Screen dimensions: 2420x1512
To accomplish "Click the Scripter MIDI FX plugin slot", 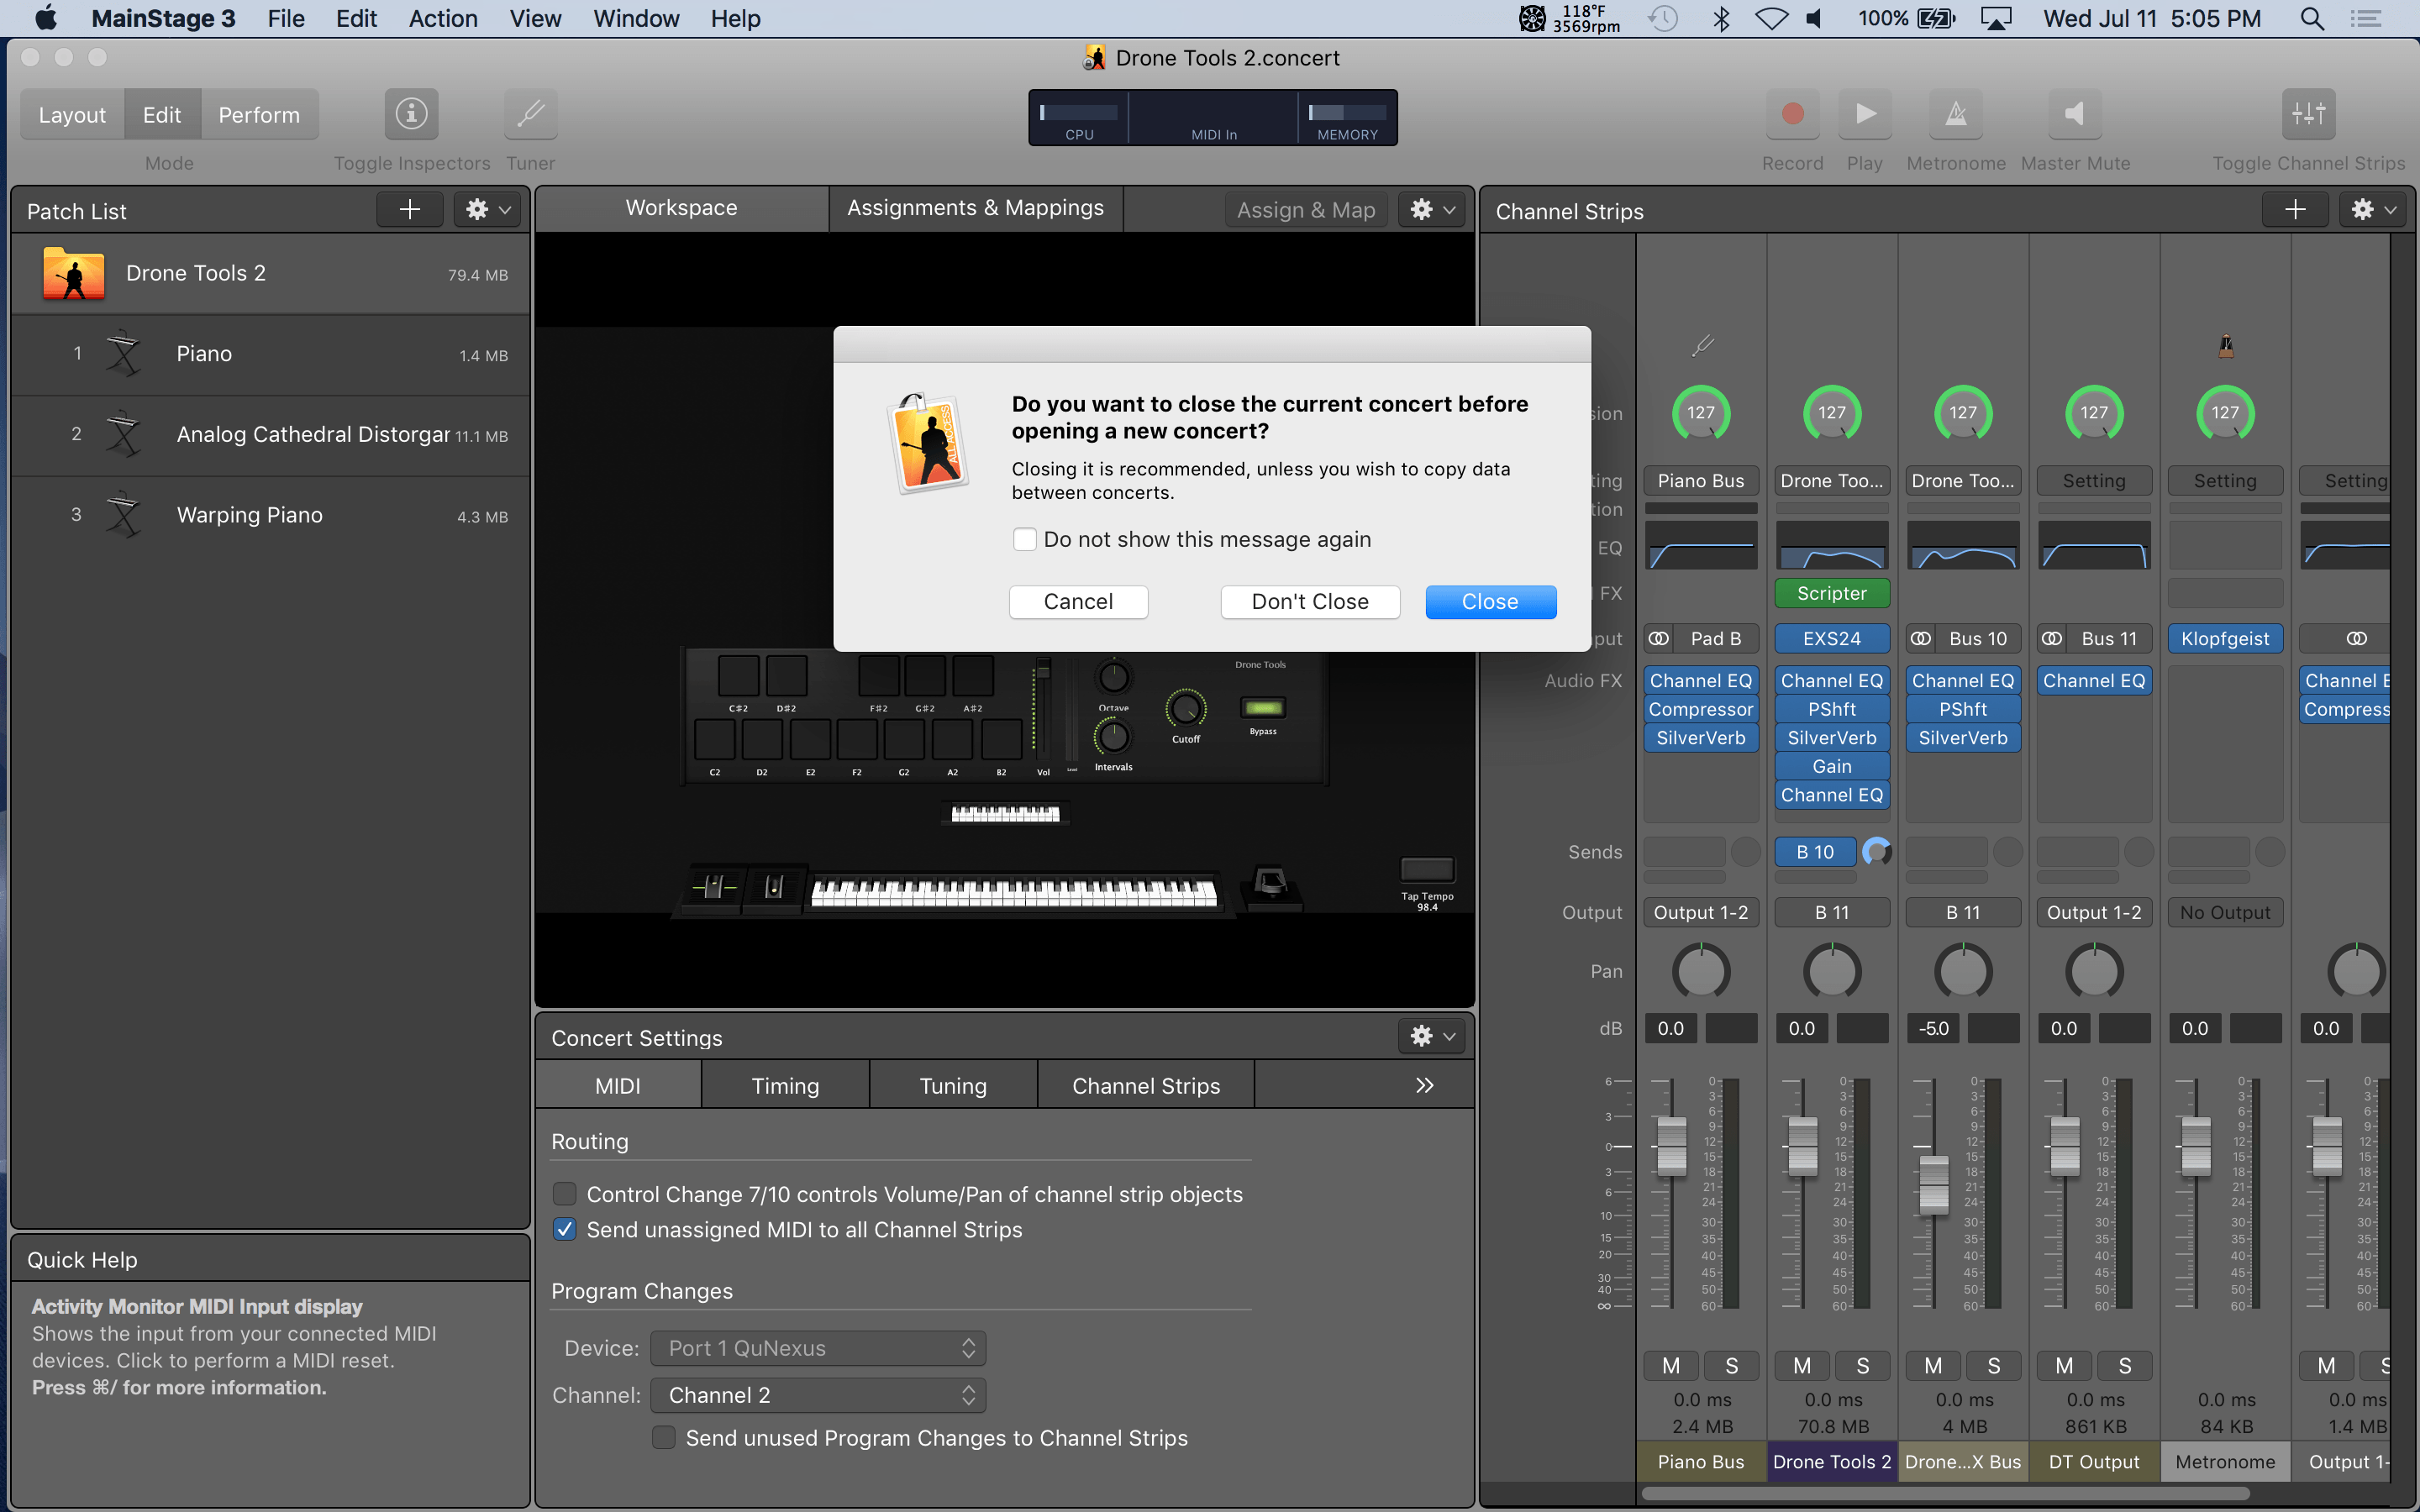I will click(x=1832, y=593).
